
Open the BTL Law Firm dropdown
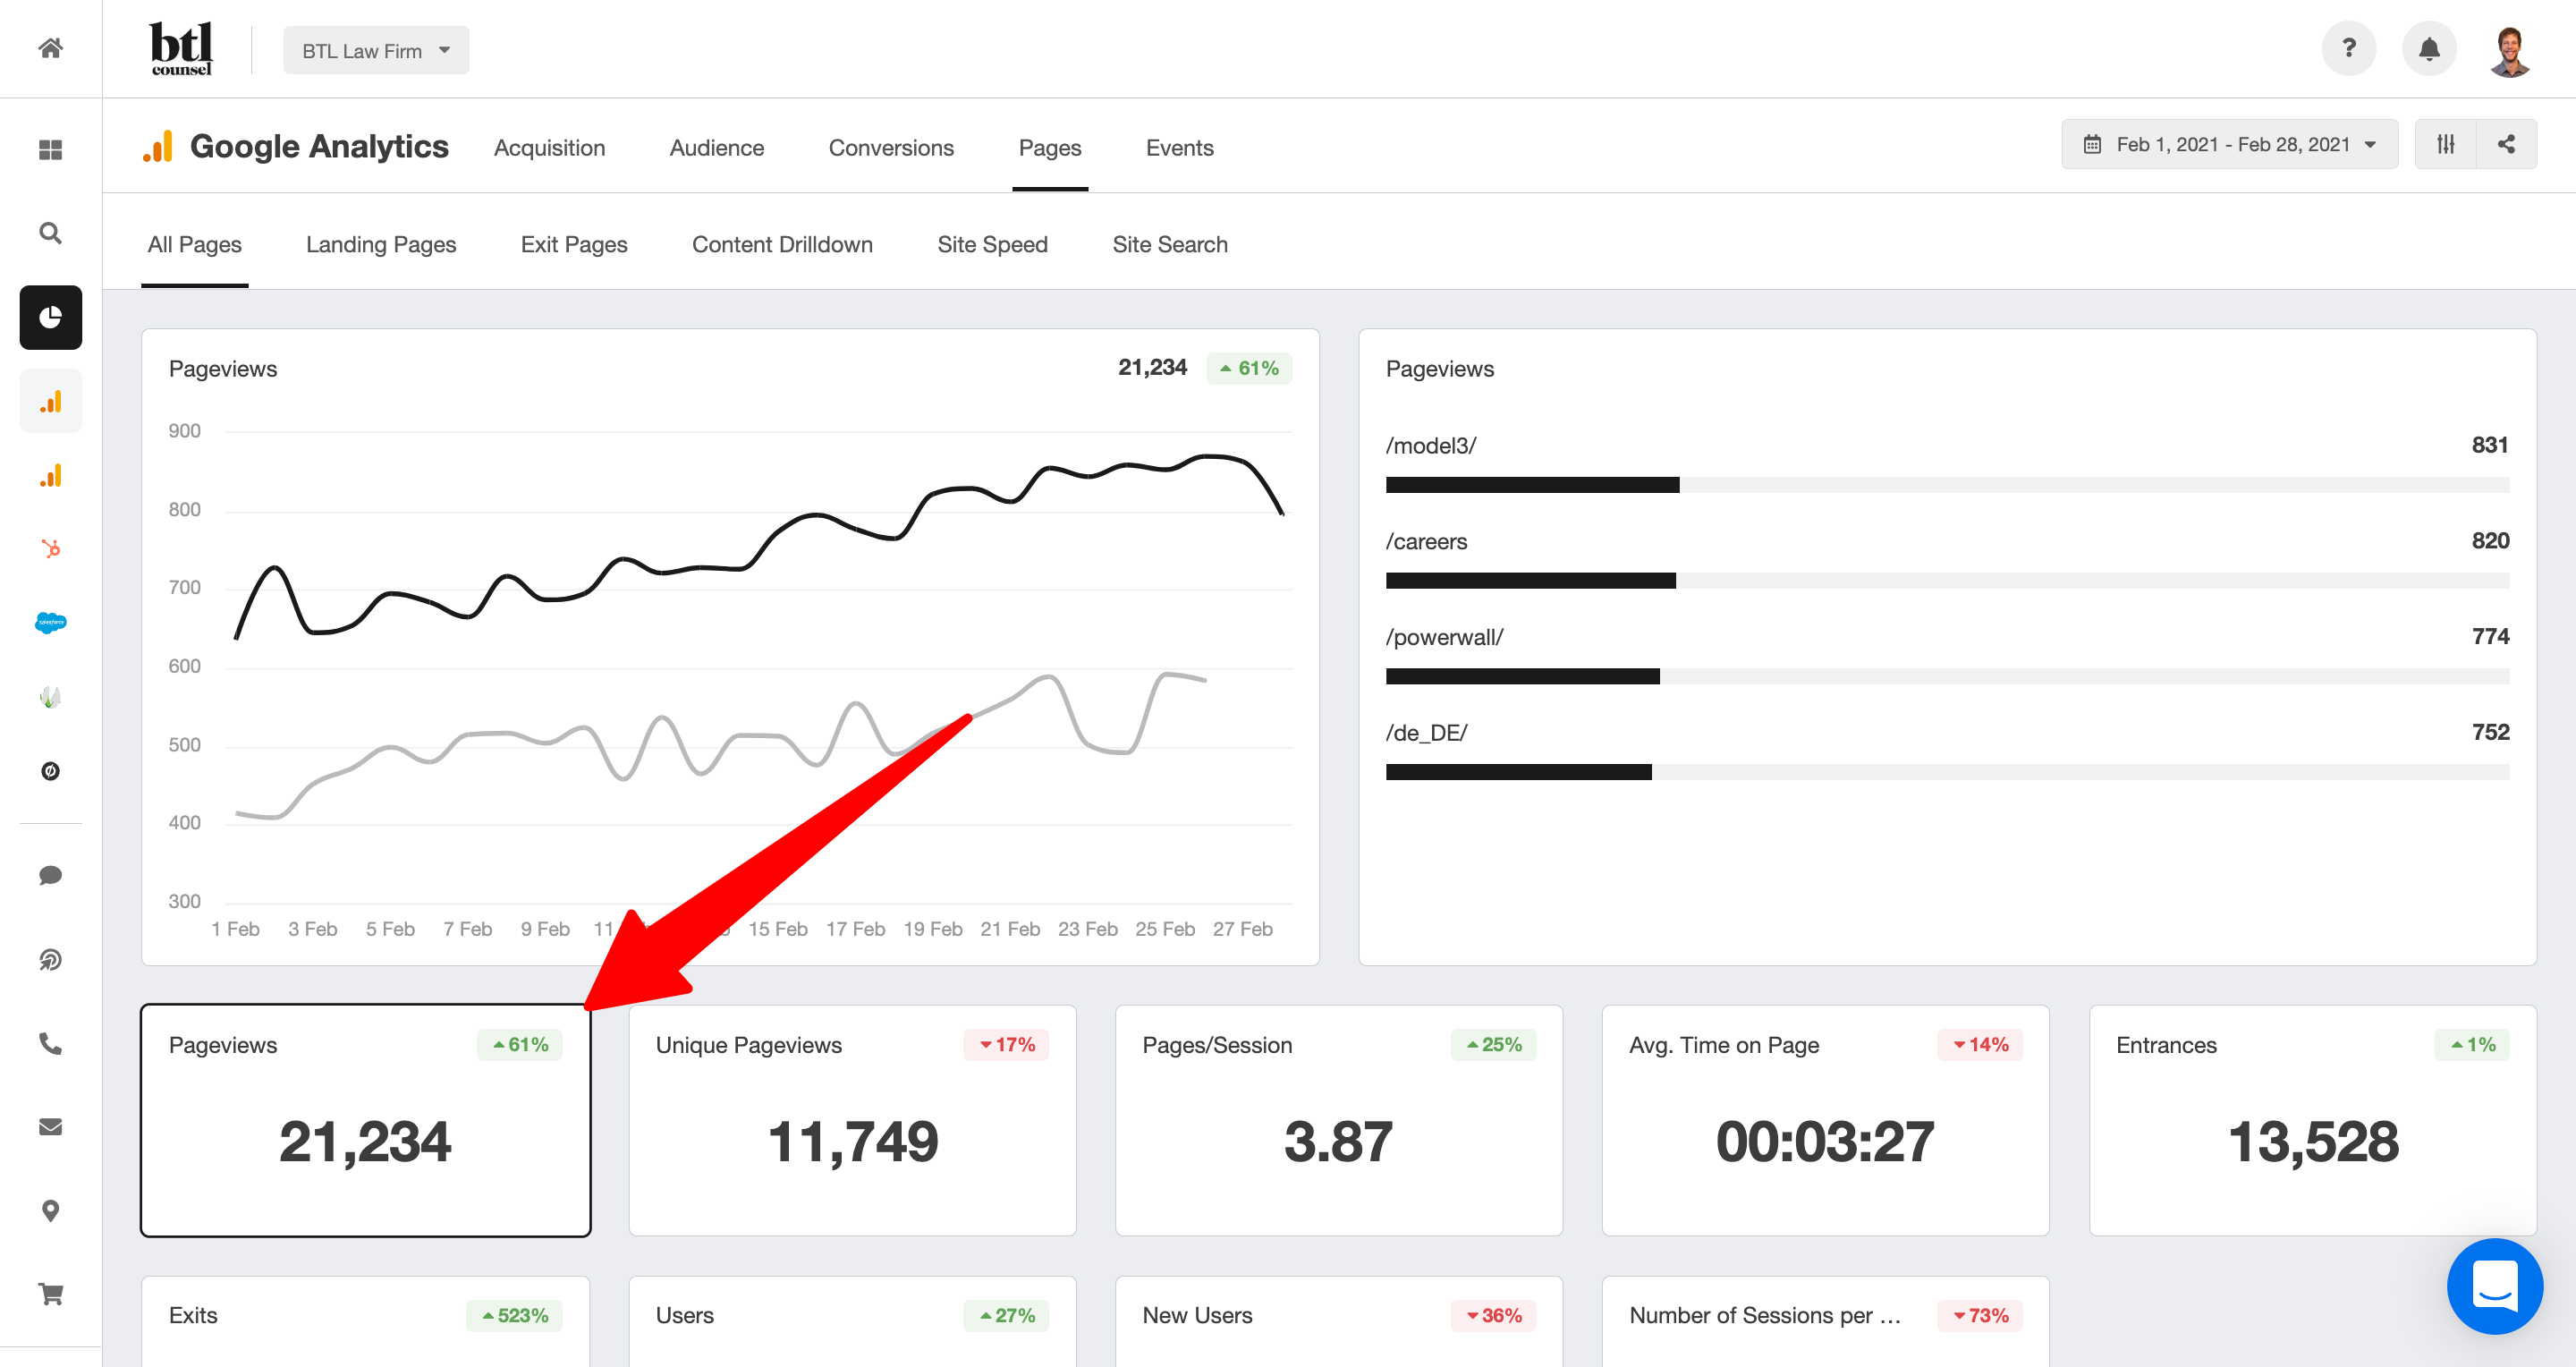[x=376, y=50]
